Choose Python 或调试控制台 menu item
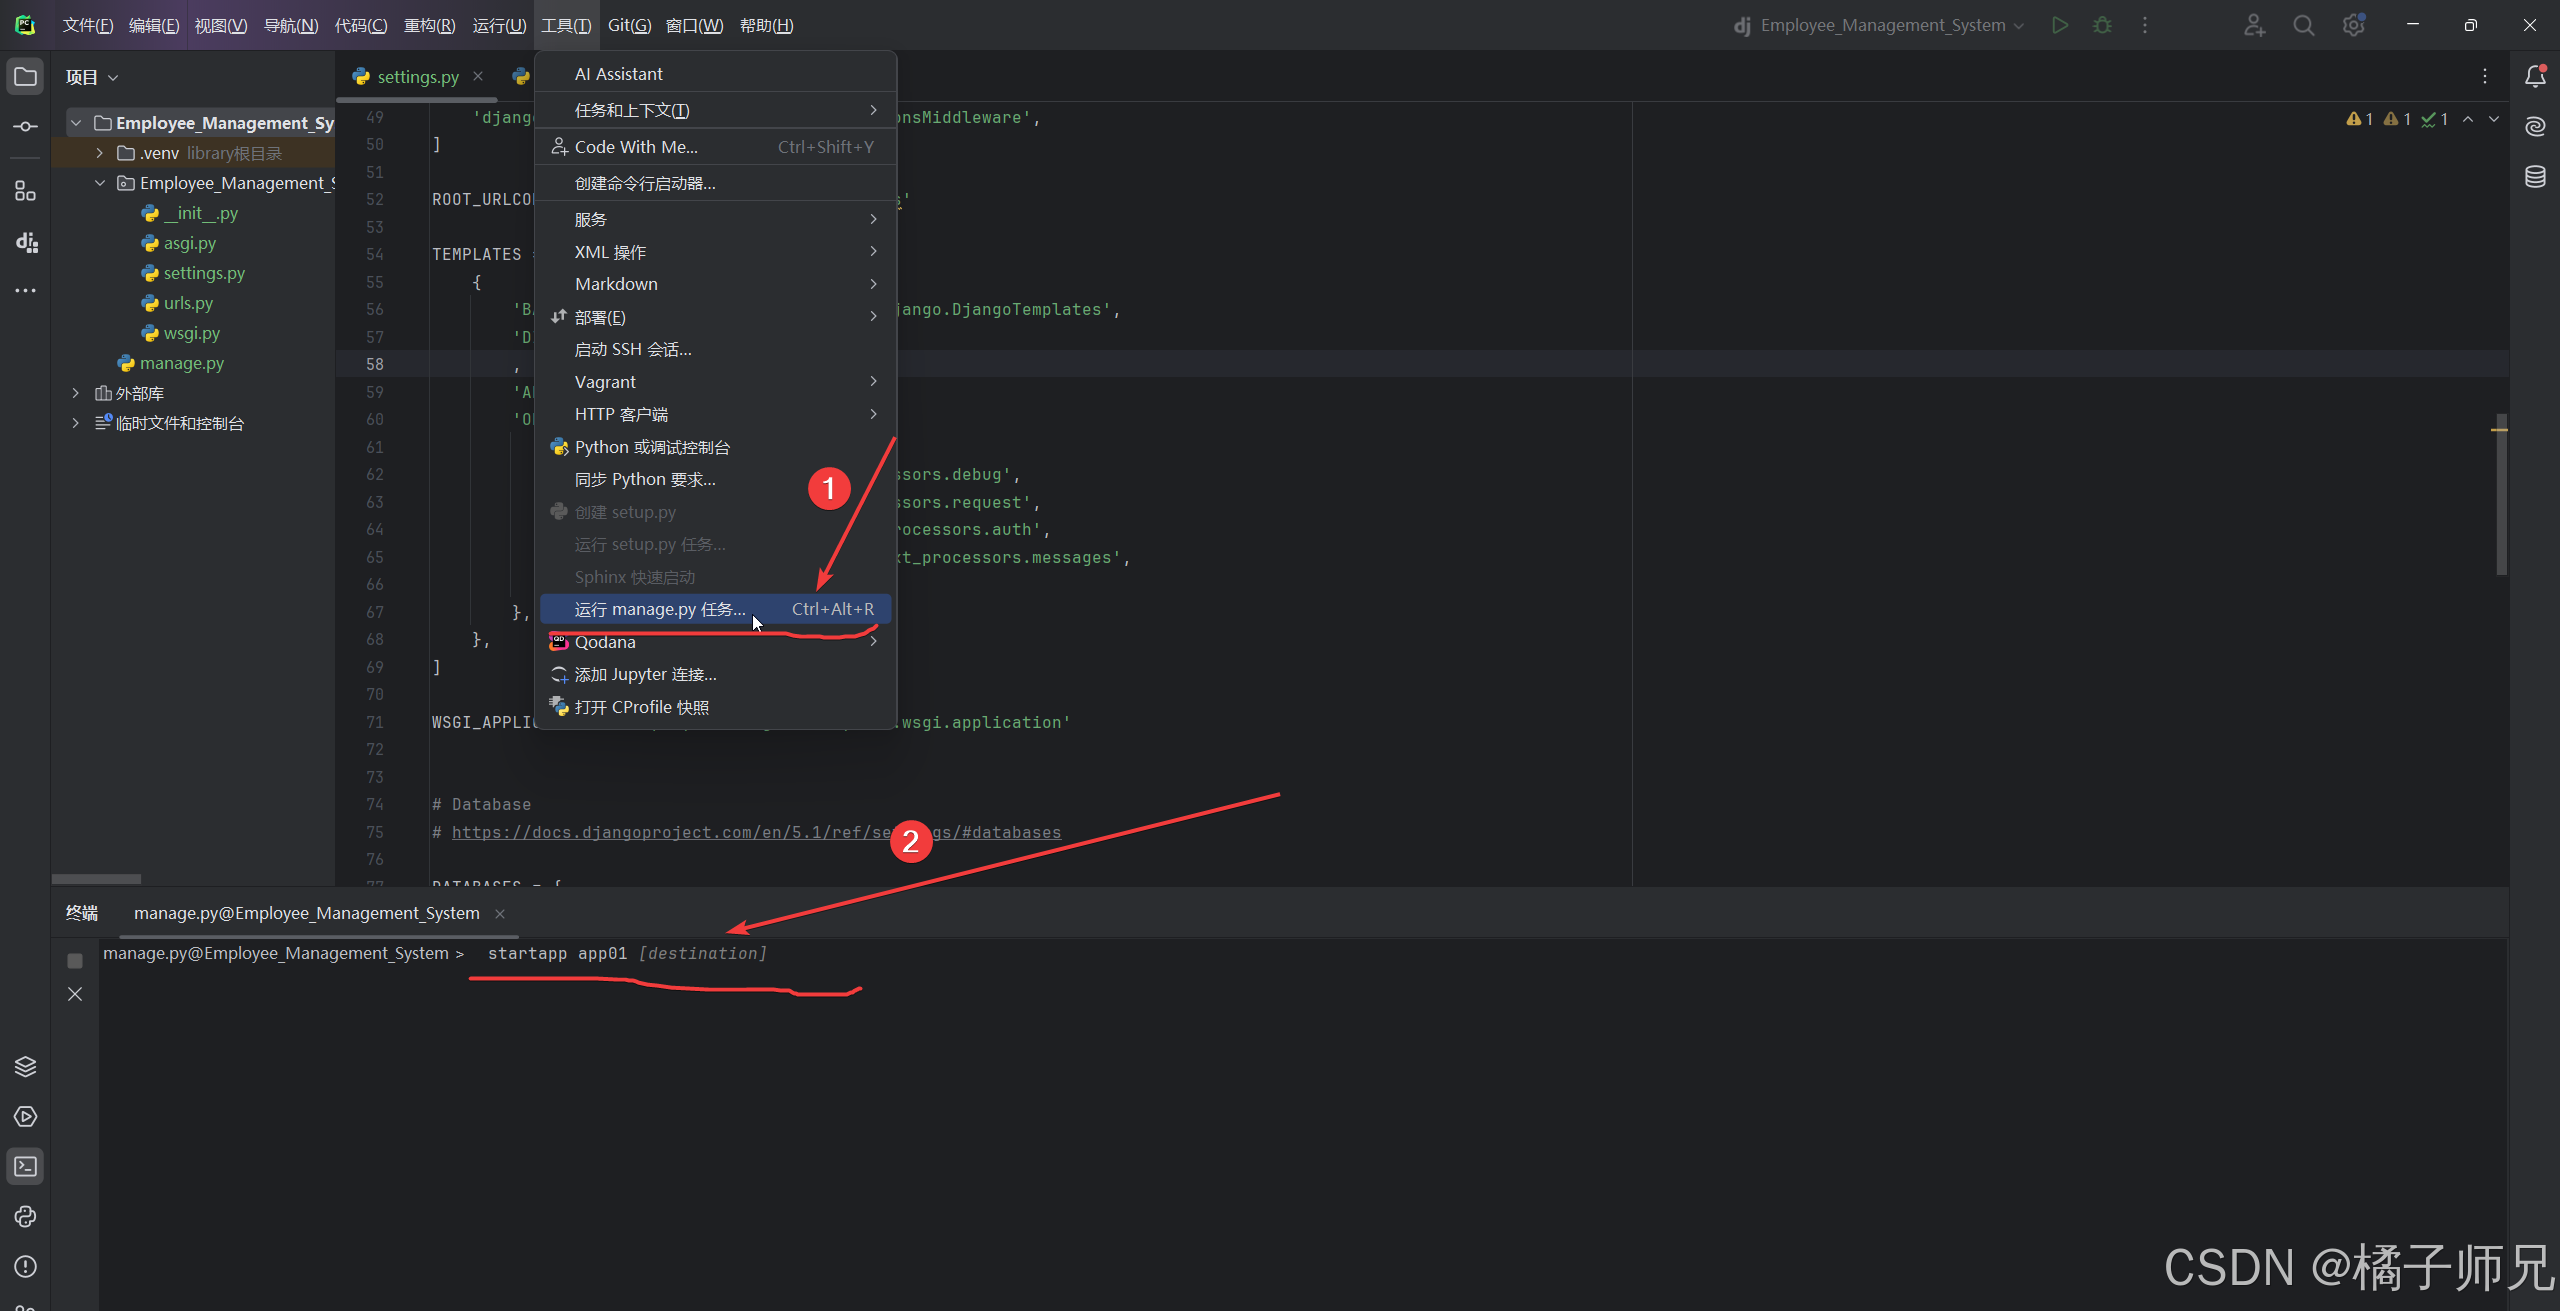 (x=716, y=447)
